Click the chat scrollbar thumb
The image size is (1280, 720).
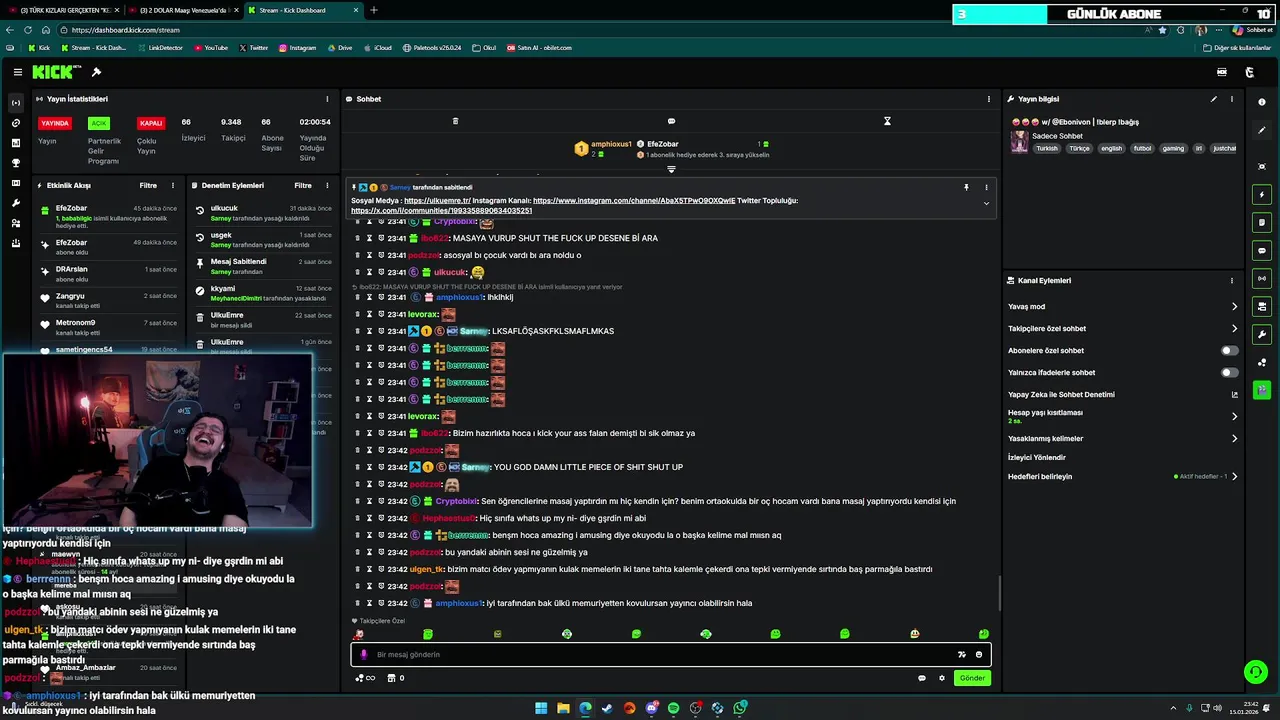coord(999,595)
